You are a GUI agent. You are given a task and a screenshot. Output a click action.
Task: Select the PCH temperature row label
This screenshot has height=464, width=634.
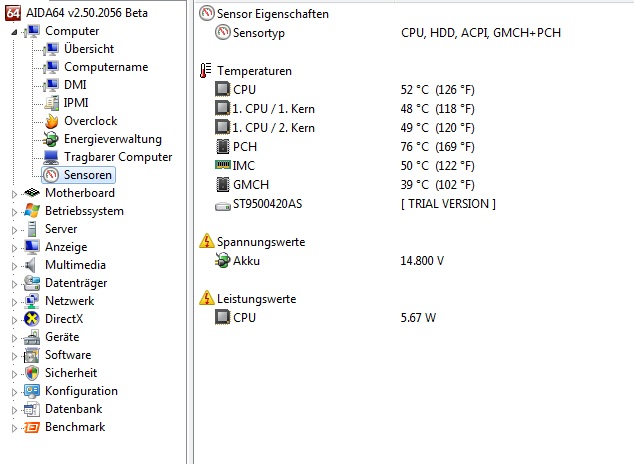pyautogui.click(x=245, y=146)
